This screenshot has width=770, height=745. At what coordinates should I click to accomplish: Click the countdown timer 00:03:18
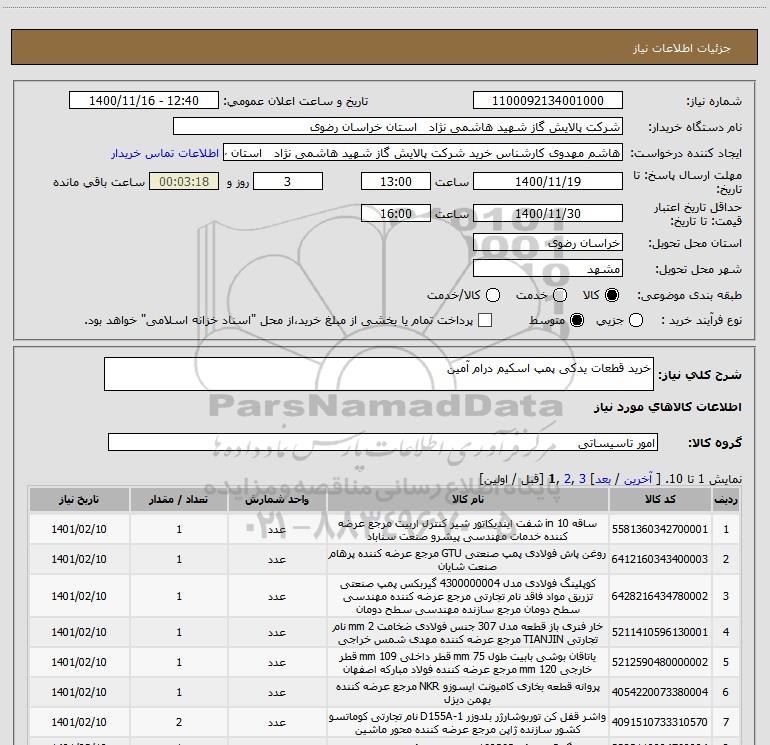184,181
